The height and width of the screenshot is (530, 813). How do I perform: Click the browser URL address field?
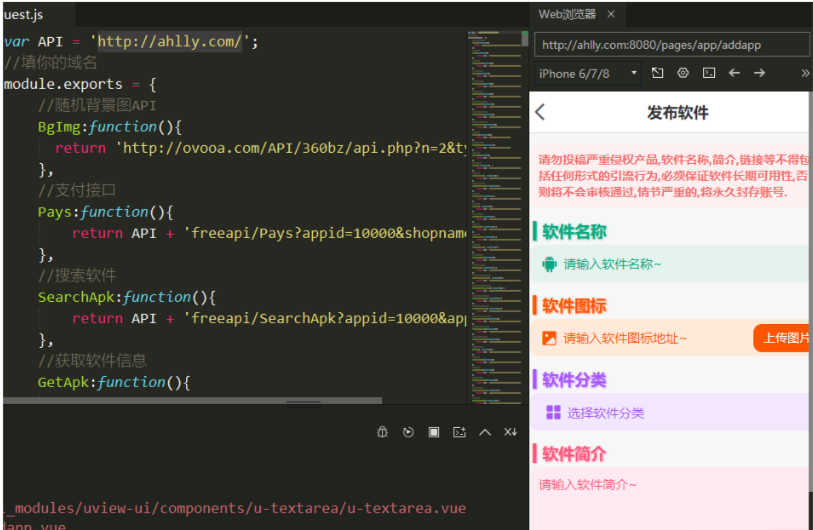click(x=671, y=45)
